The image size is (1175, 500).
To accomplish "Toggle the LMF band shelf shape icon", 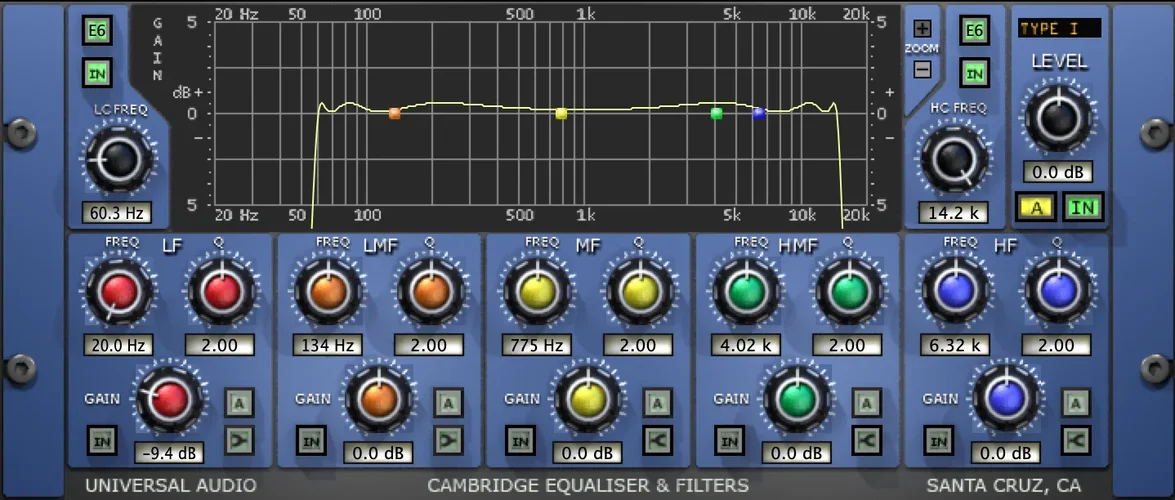I will coord(448,440).
